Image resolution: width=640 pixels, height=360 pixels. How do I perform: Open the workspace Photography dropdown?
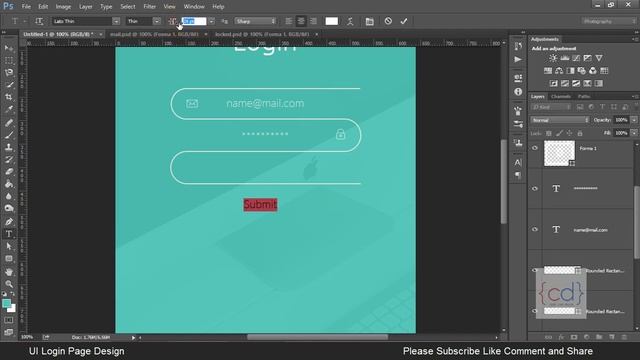[x=609, y=21]
